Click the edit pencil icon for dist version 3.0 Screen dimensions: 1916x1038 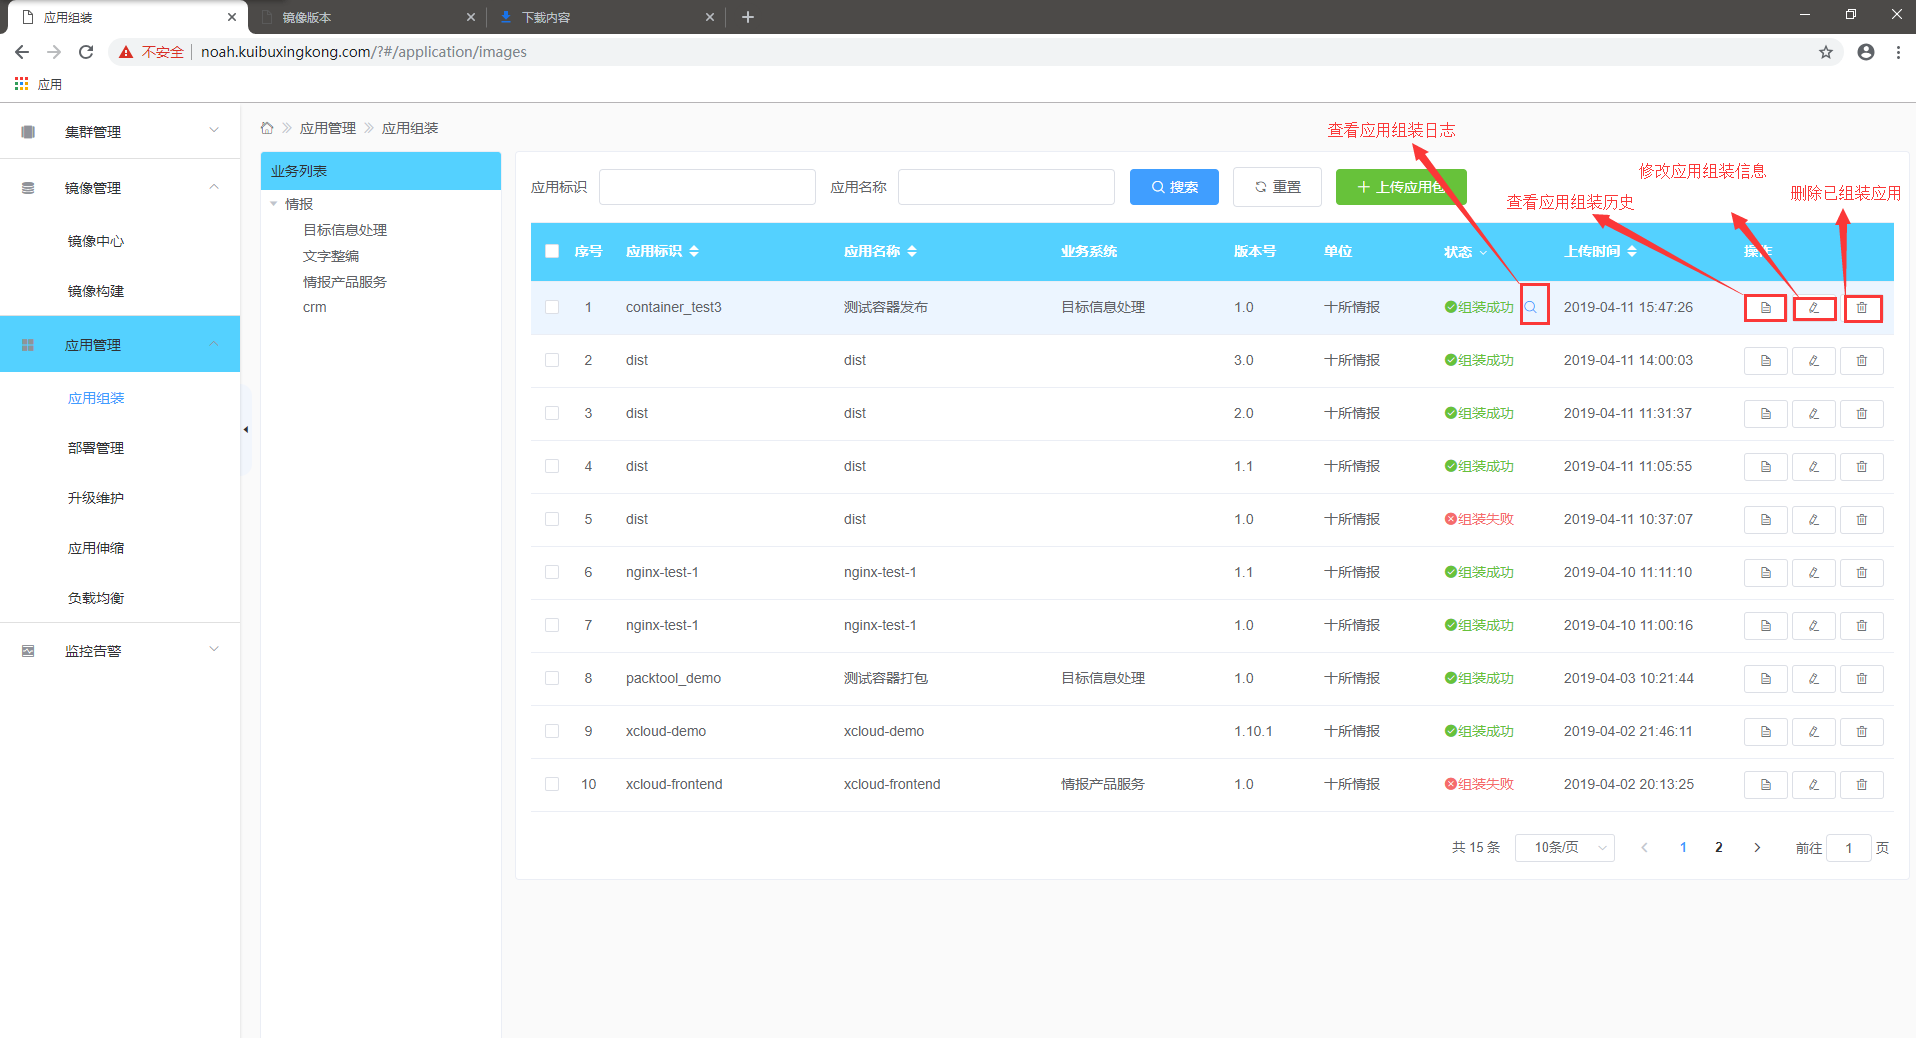pos(1813,361)
